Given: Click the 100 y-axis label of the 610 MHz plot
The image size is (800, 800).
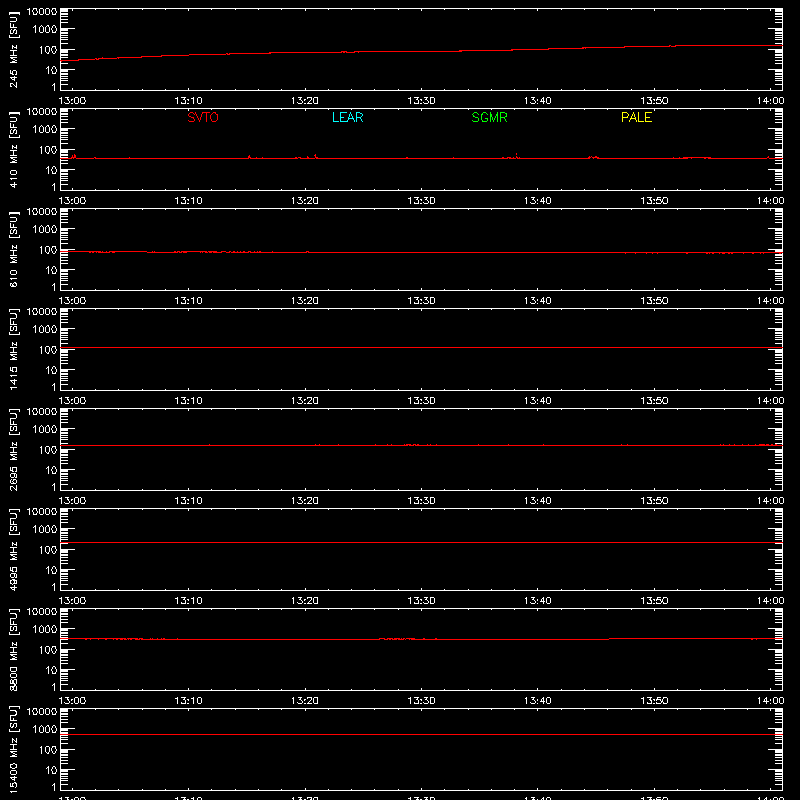Looking at the screenshot, I should 48,250.
